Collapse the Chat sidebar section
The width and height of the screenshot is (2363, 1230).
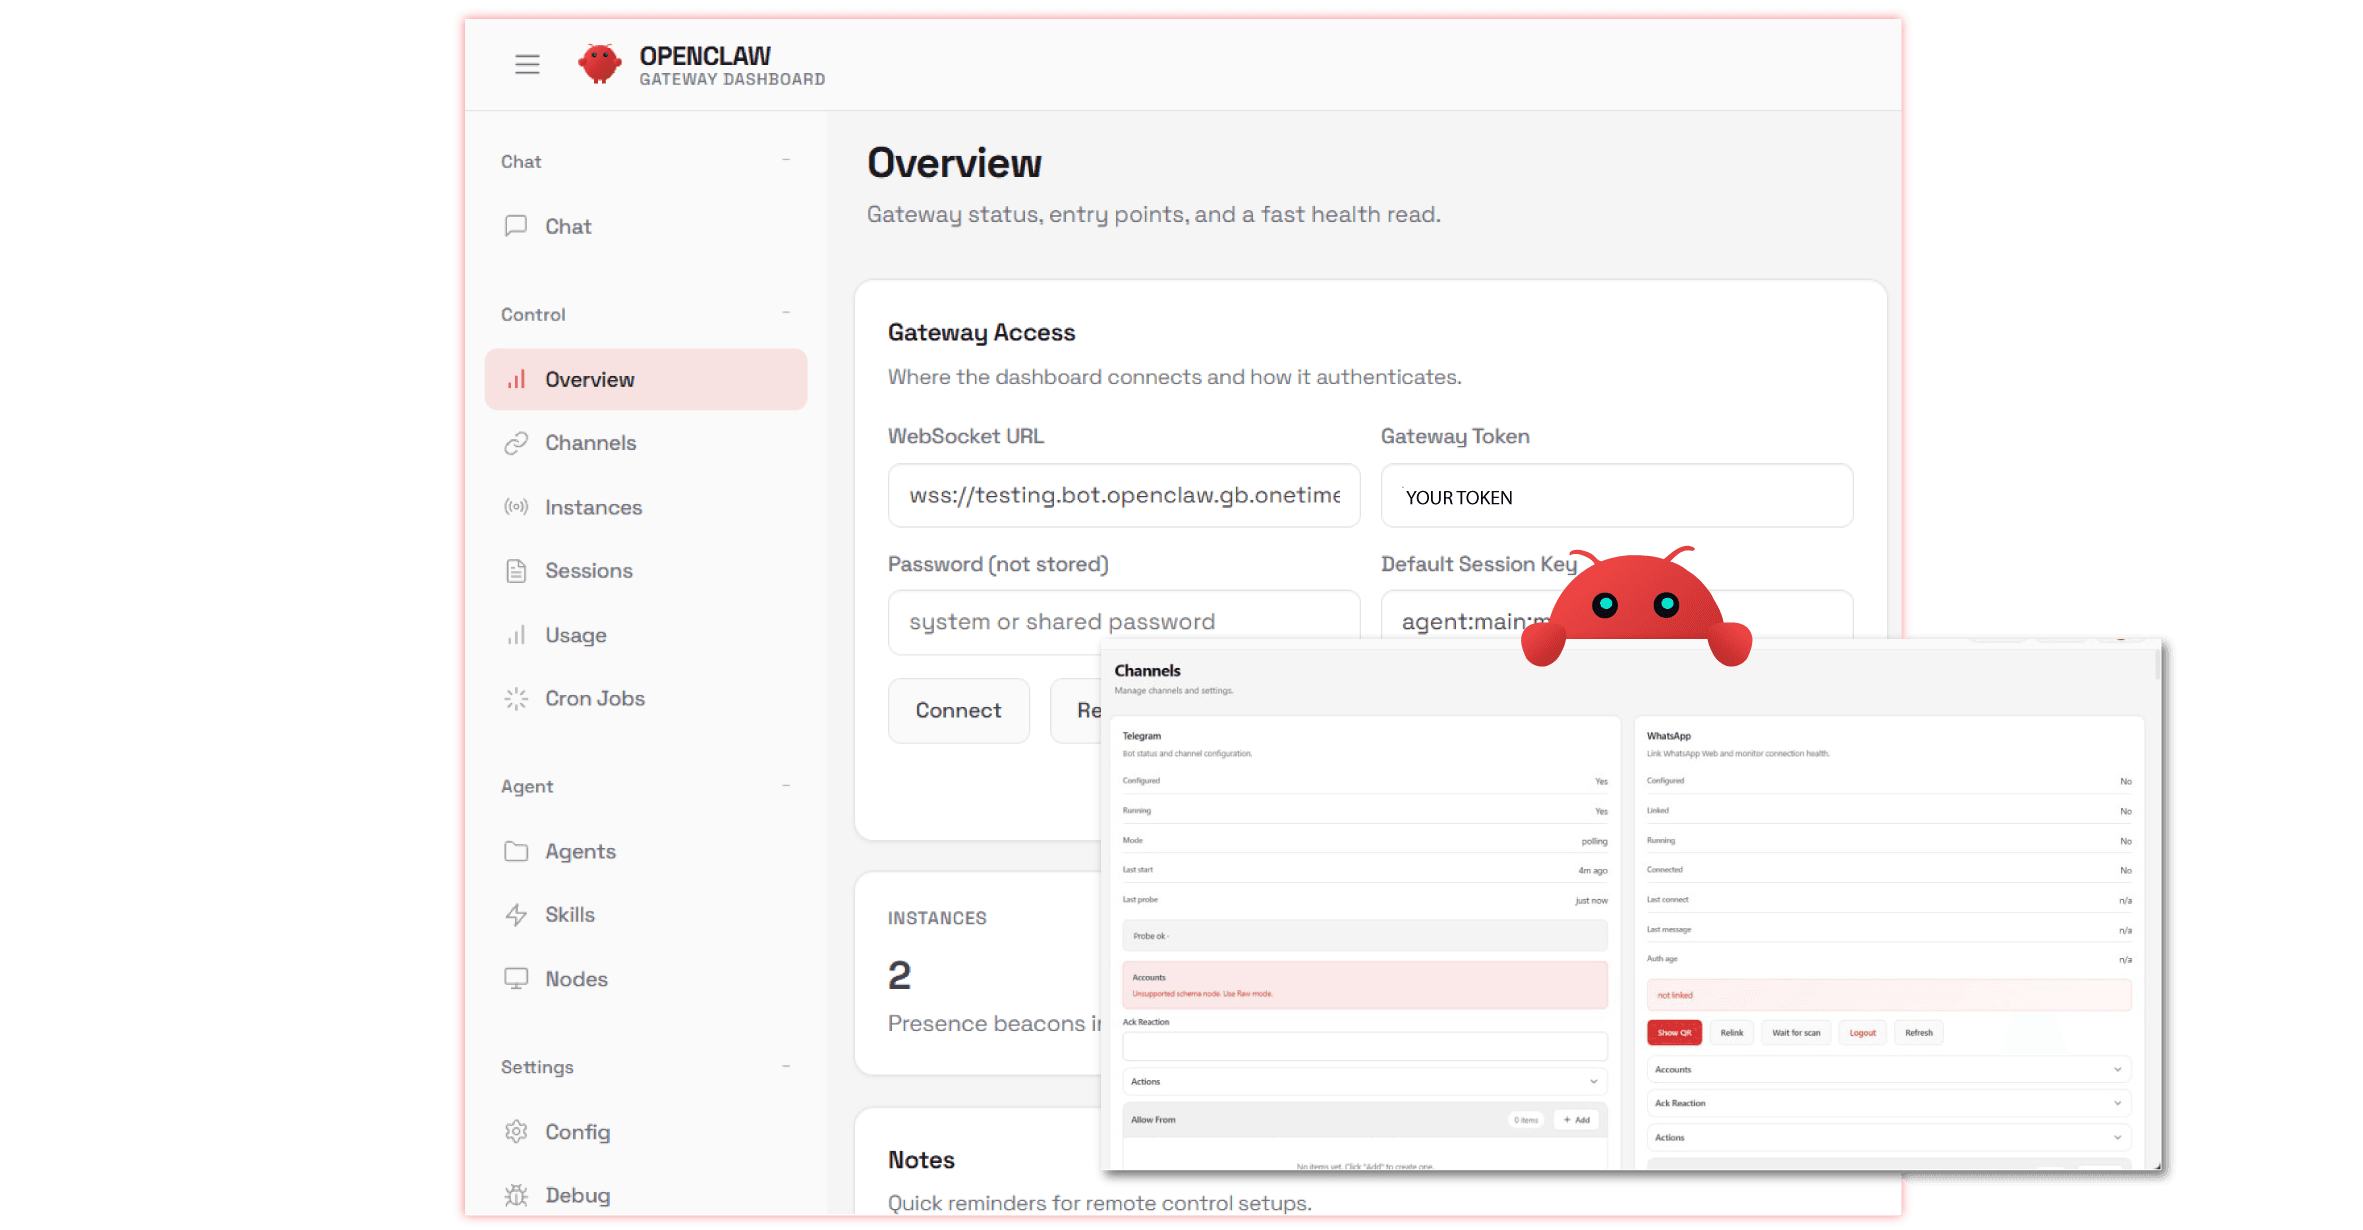786,160
